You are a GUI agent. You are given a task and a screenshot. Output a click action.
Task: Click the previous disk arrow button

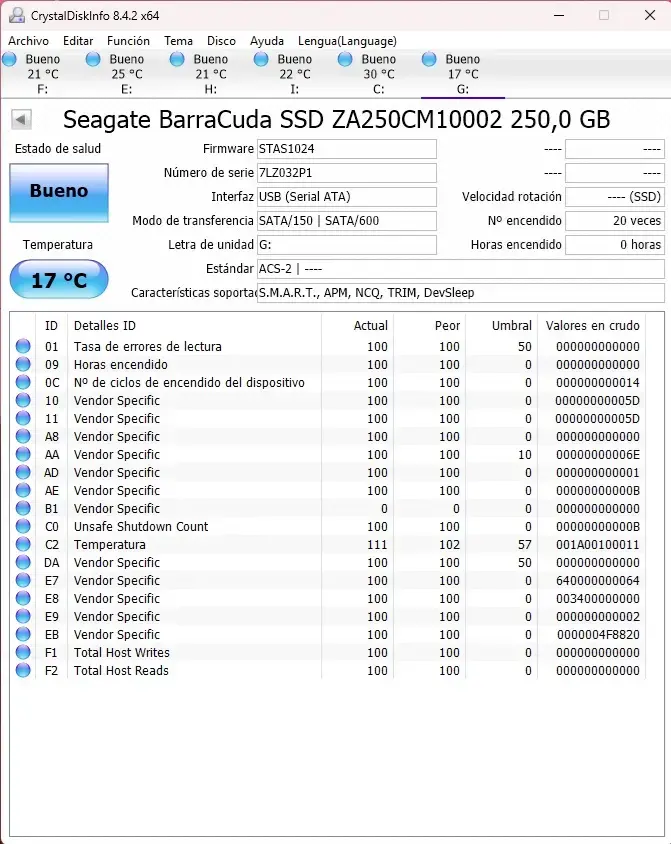click(22, 119)
